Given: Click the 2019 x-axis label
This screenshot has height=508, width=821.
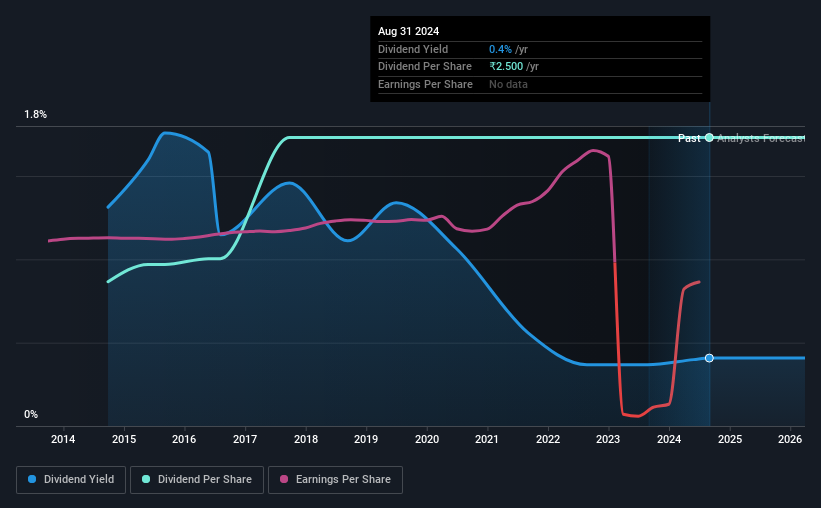Looking at the screenshot, I should [x=366, y=439].
